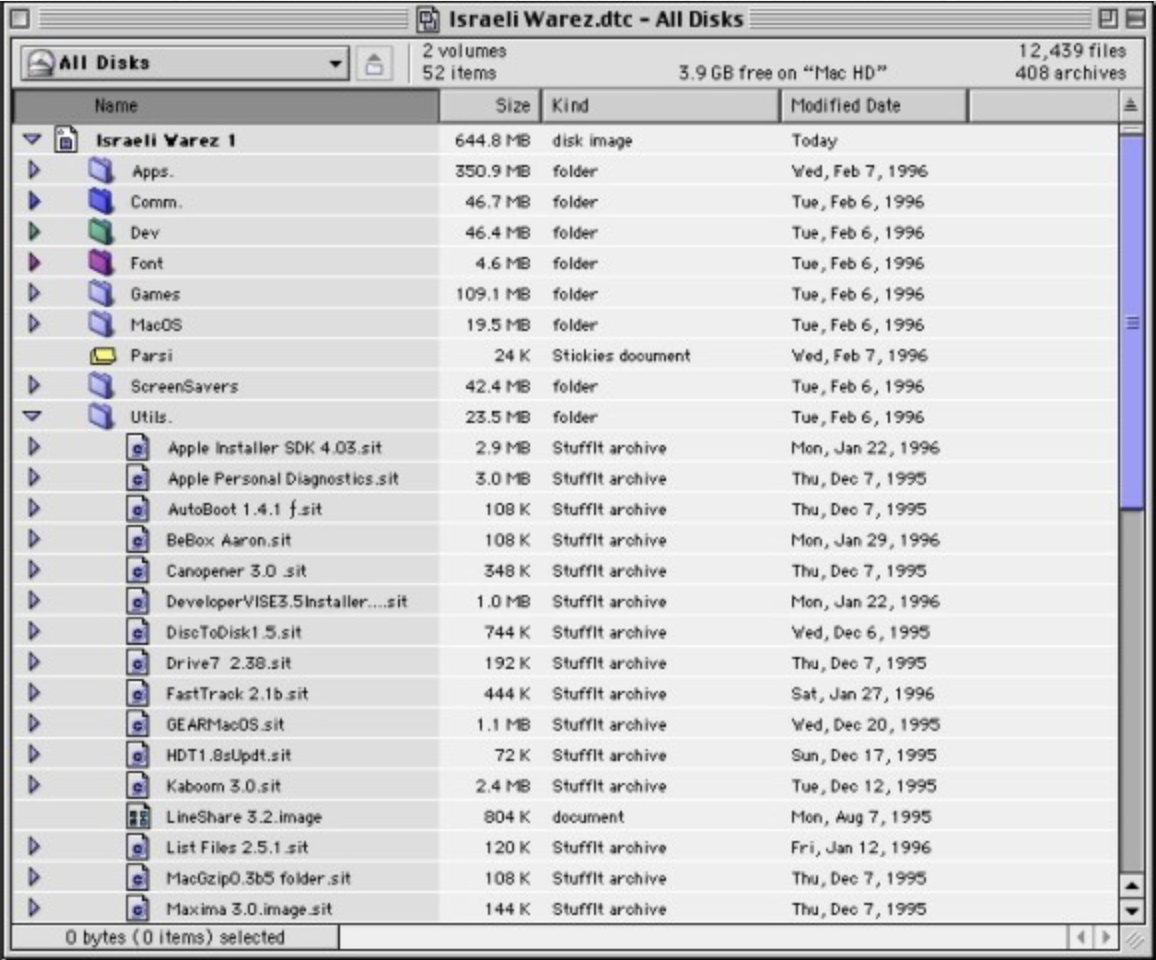Collapse the Israeli Warez 1 disclosure triangle
The height and width of the screenshot is (960, 1156).
point(32,139)
